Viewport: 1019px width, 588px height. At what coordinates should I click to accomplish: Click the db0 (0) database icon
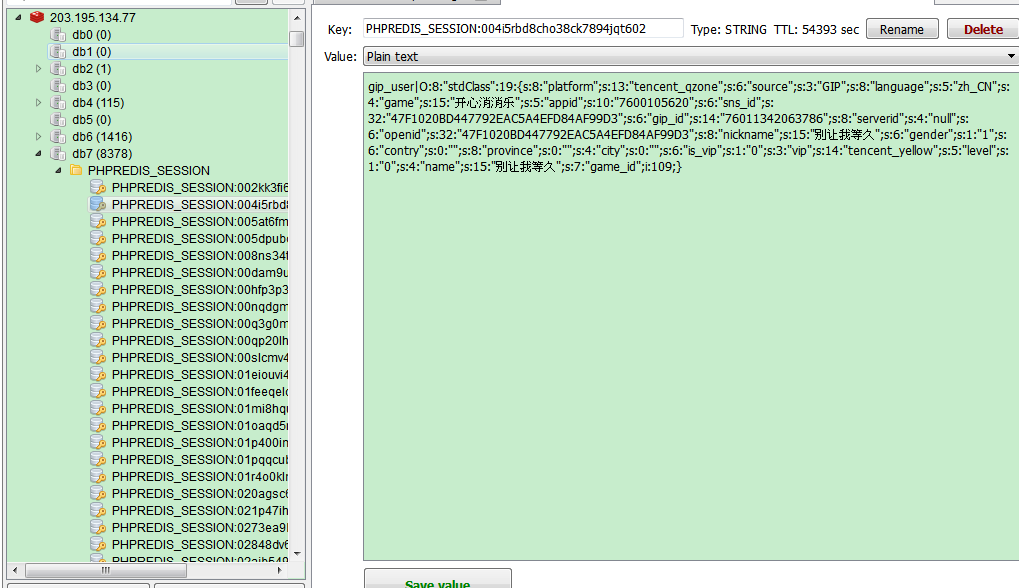click(x=58, y=34)
